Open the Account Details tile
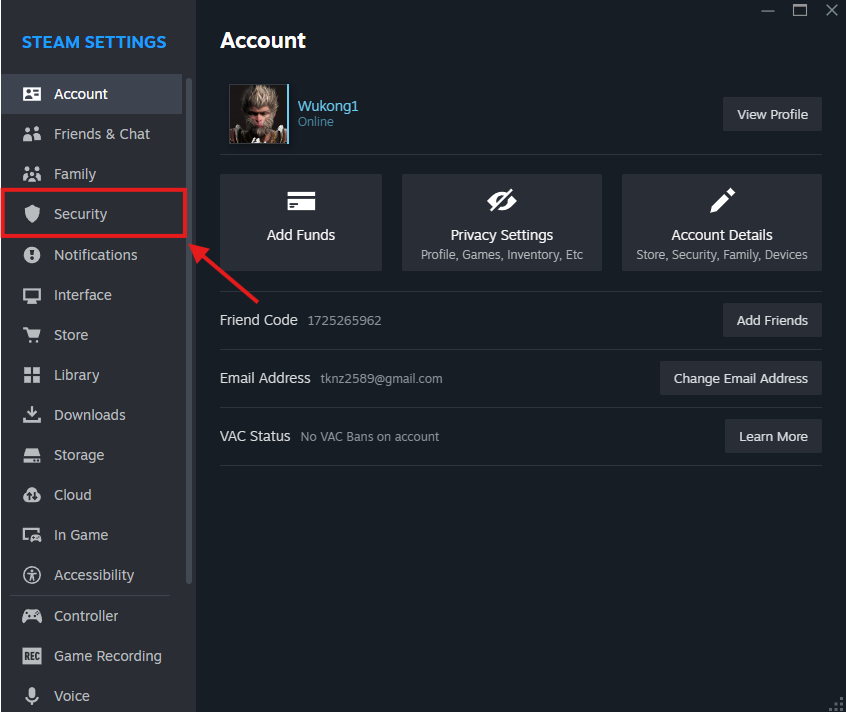 (x=721, y=222)
